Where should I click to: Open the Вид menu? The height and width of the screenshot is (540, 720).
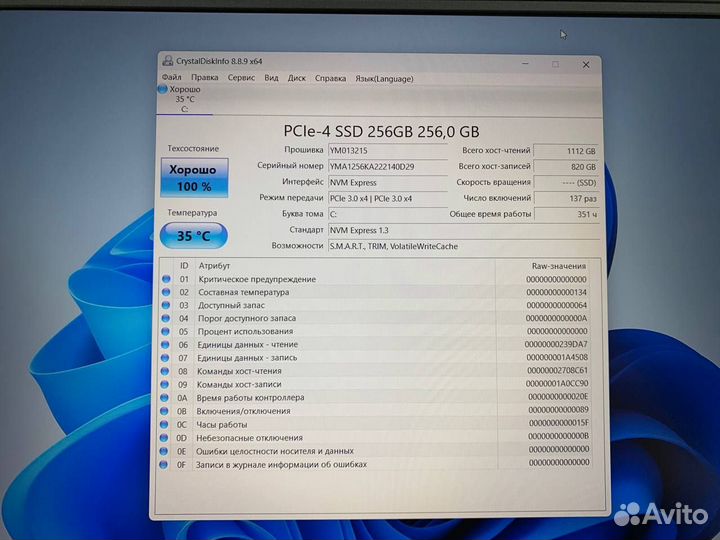pyautogui.click(x=271, y=78)
